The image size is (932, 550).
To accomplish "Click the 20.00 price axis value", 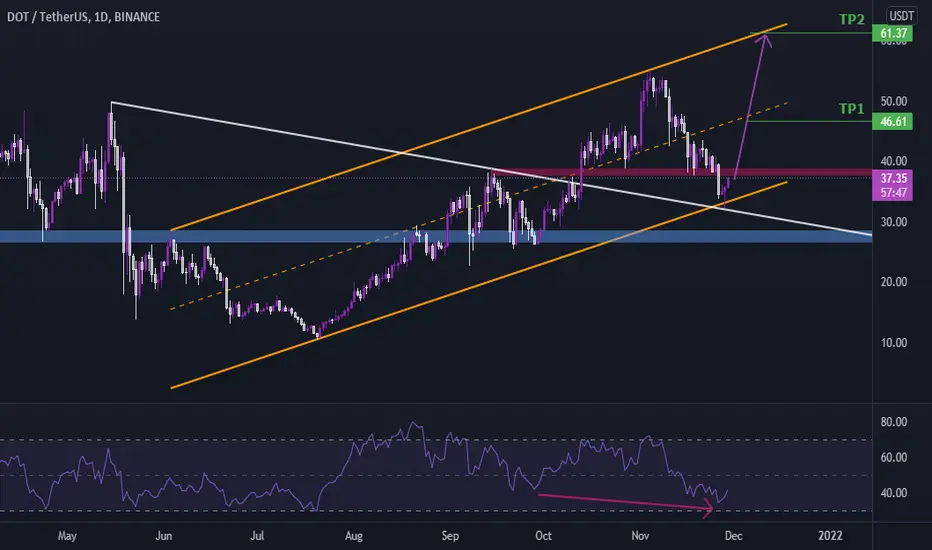I will (893, 282).
